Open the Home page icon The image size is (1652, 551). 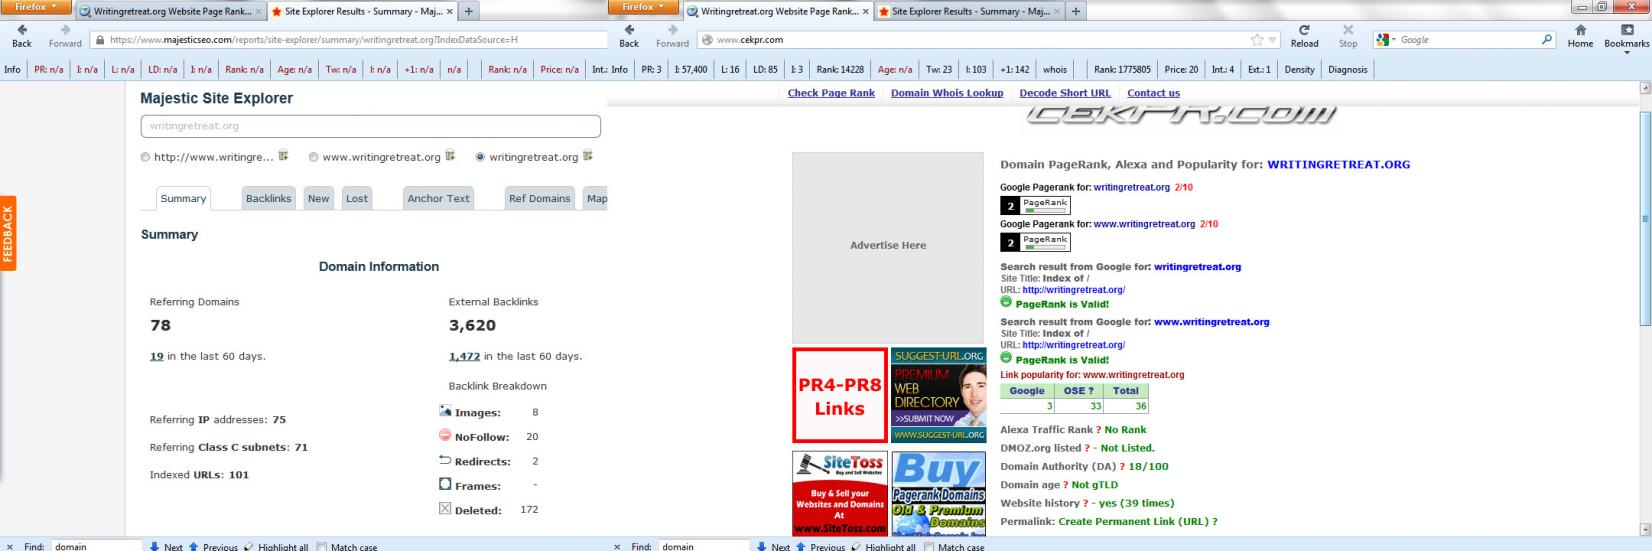[1580, 36]
